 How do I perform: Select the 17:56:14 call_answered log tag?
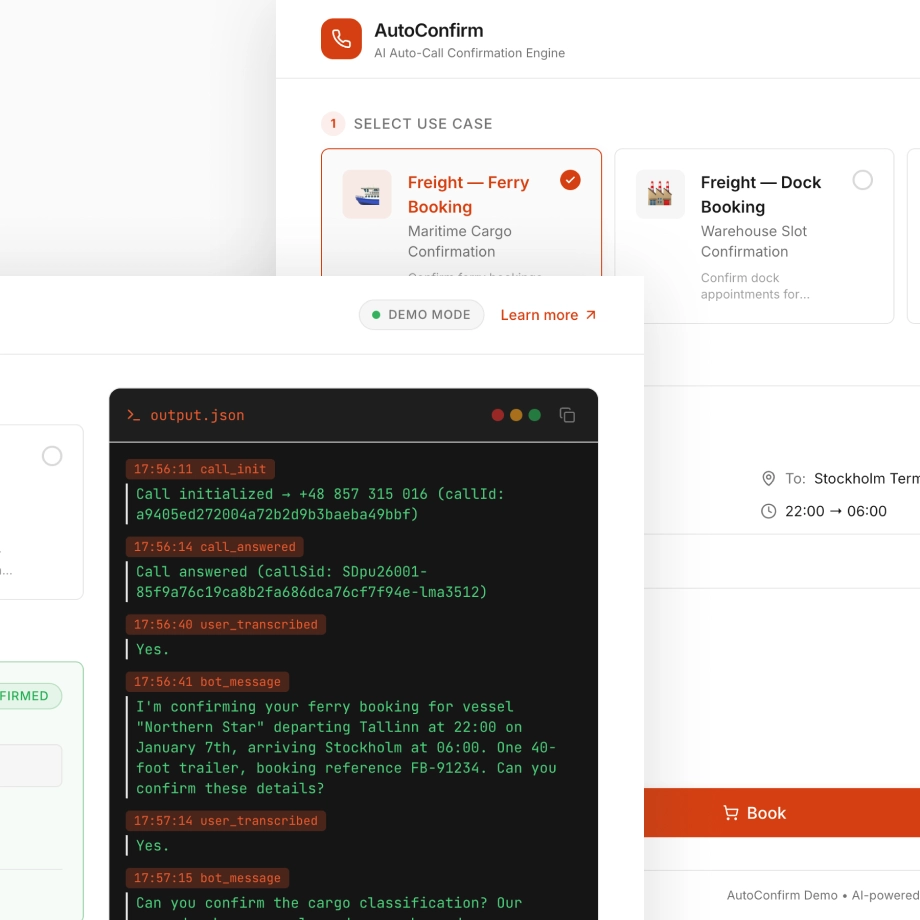(214, 547)
